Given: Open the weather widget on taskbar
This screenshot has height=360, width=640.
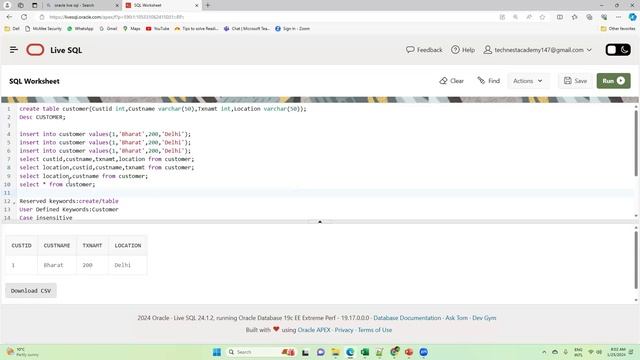Looking at the screenshot, I should [x=23, y=352].
